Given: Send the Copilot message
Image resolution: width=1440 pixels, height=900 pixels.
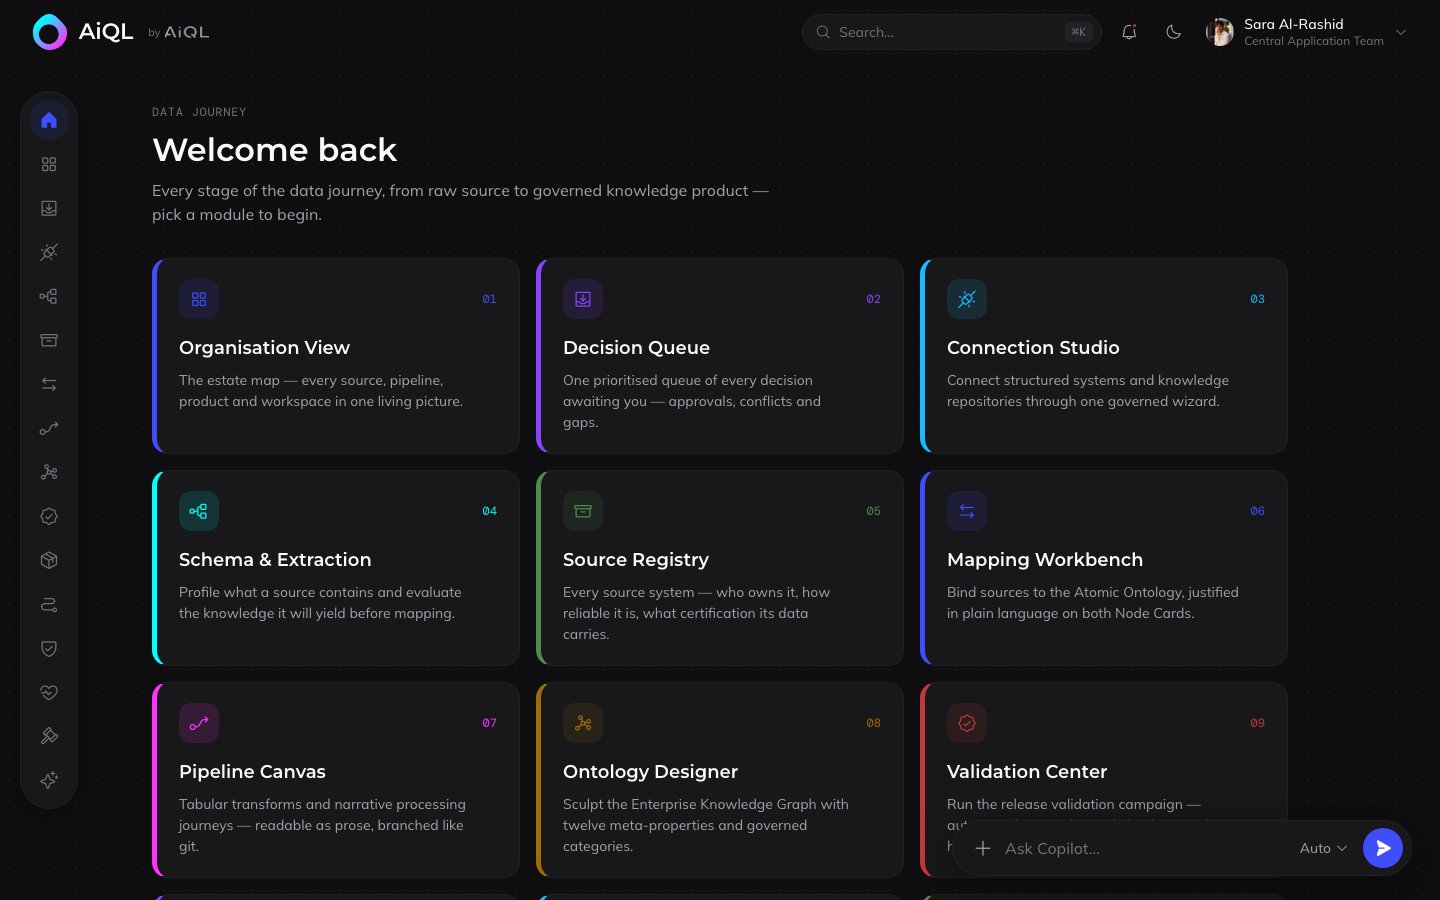Looking at the screenshot, I should [1383, 848].
